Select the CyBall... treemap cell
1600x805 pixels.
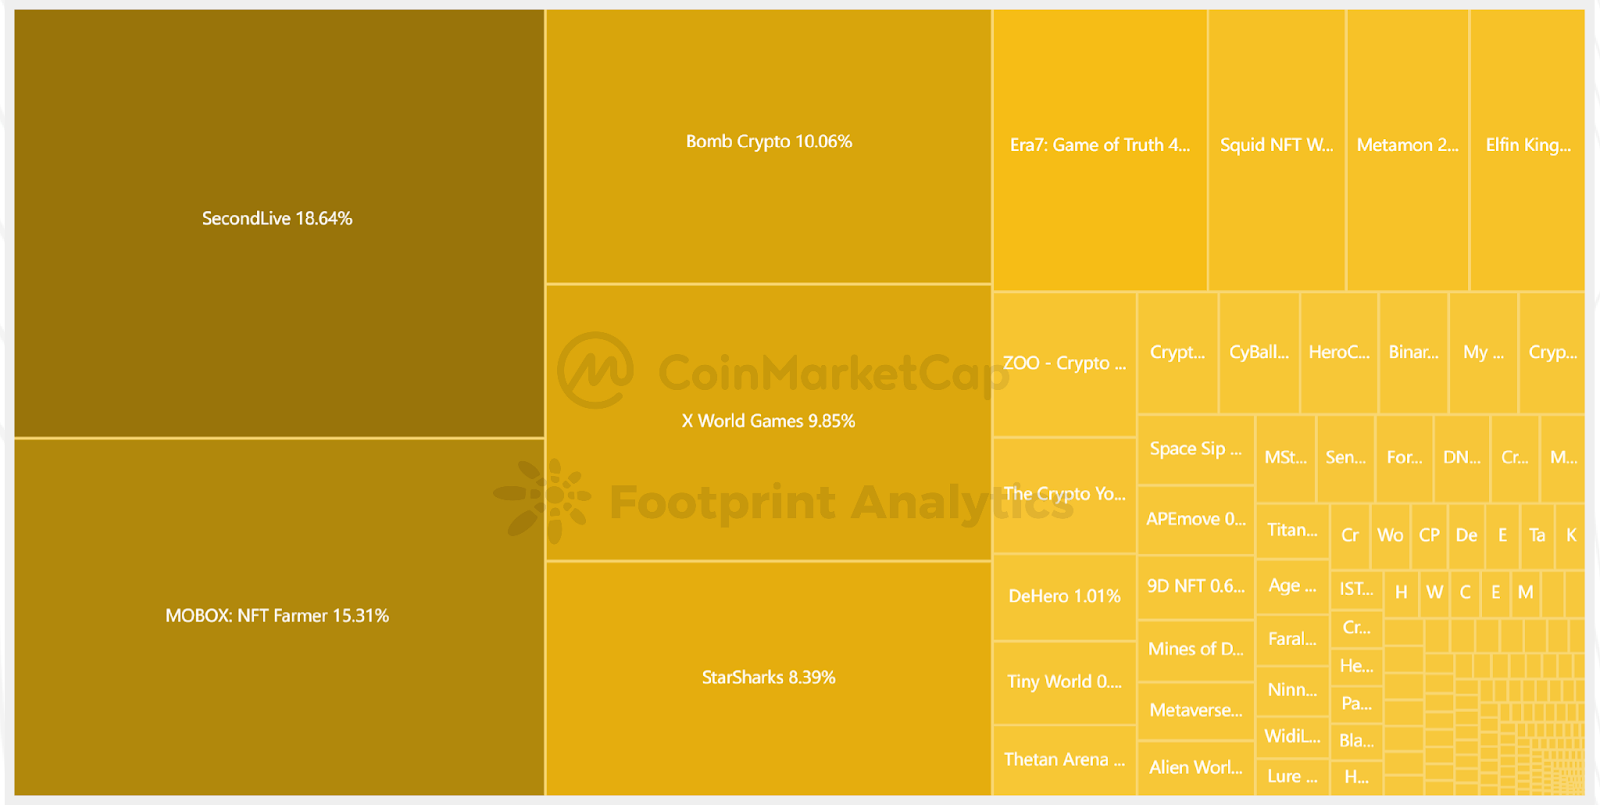coord(1258,352)
